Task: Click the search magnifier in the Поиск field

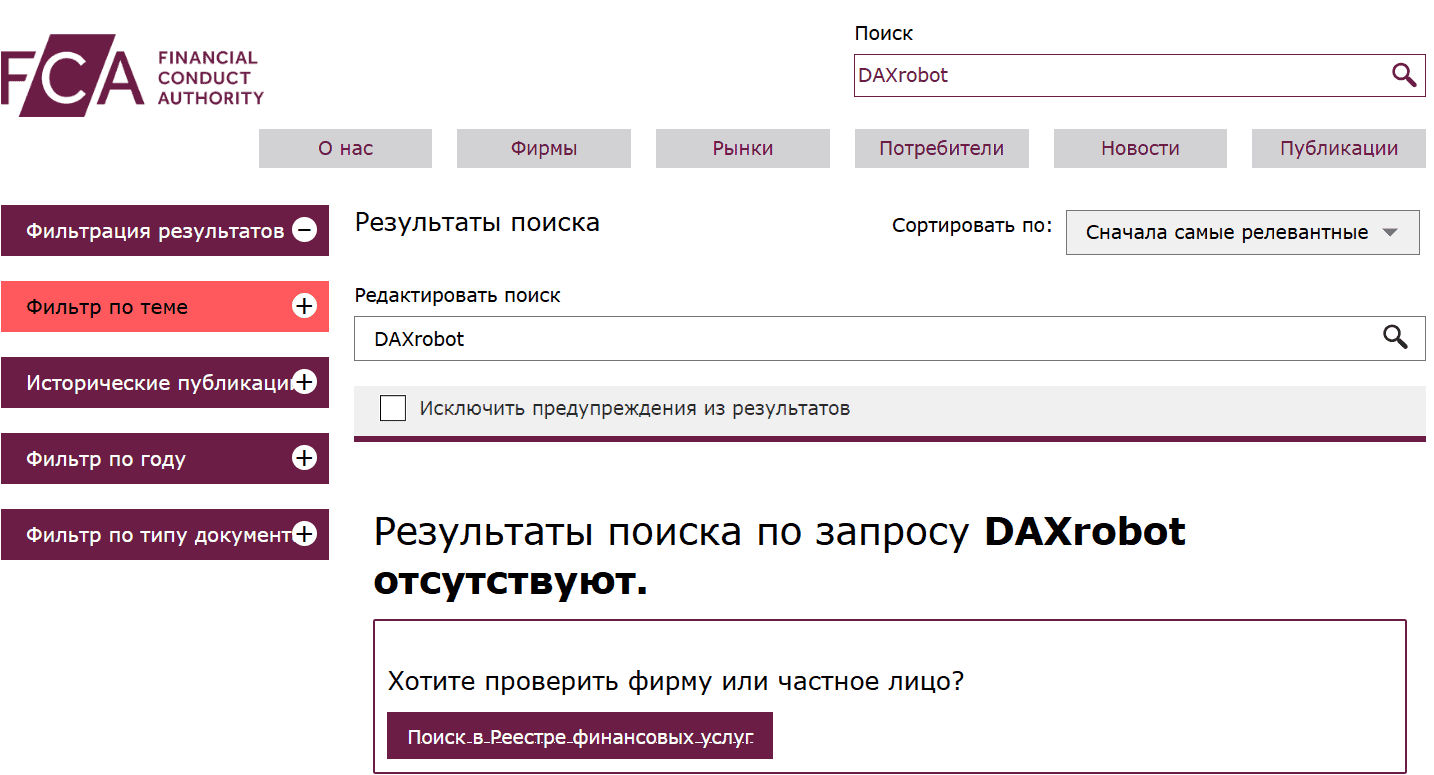Action: [x=1403, y=75]
